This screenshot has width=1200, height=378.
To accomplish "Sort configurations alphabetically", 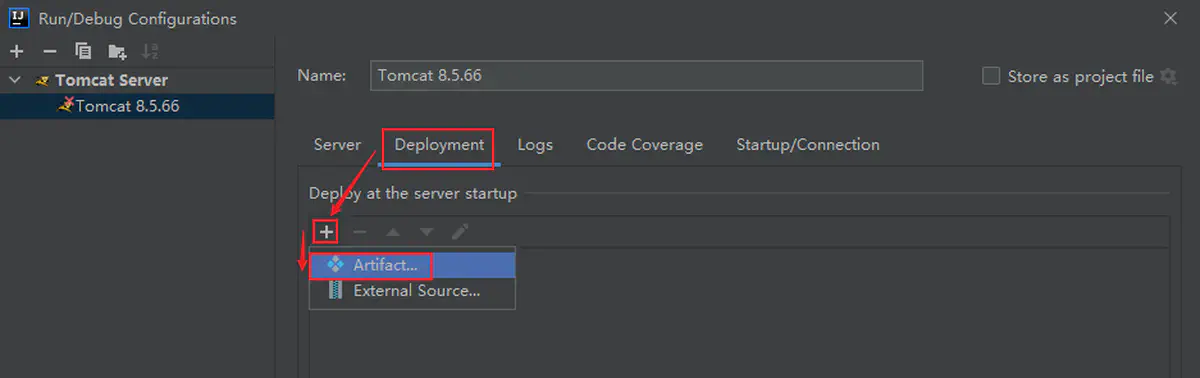I will [x=150, y=51].
